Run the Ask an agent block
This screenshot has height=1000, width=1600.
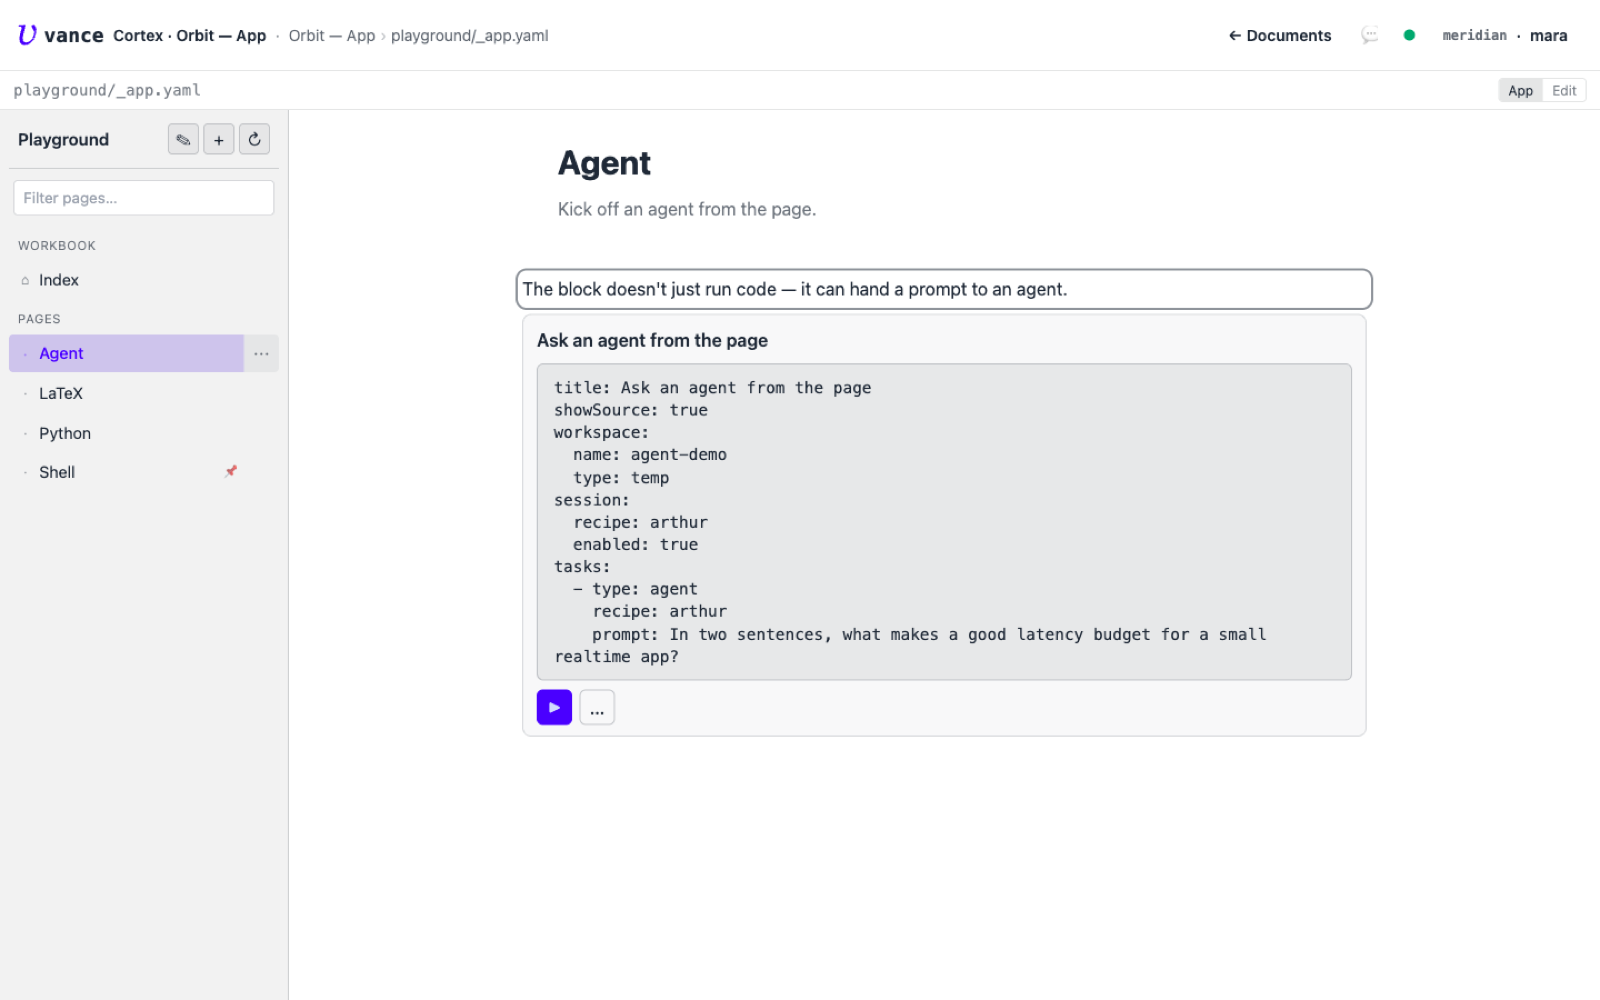pos(554,707)
